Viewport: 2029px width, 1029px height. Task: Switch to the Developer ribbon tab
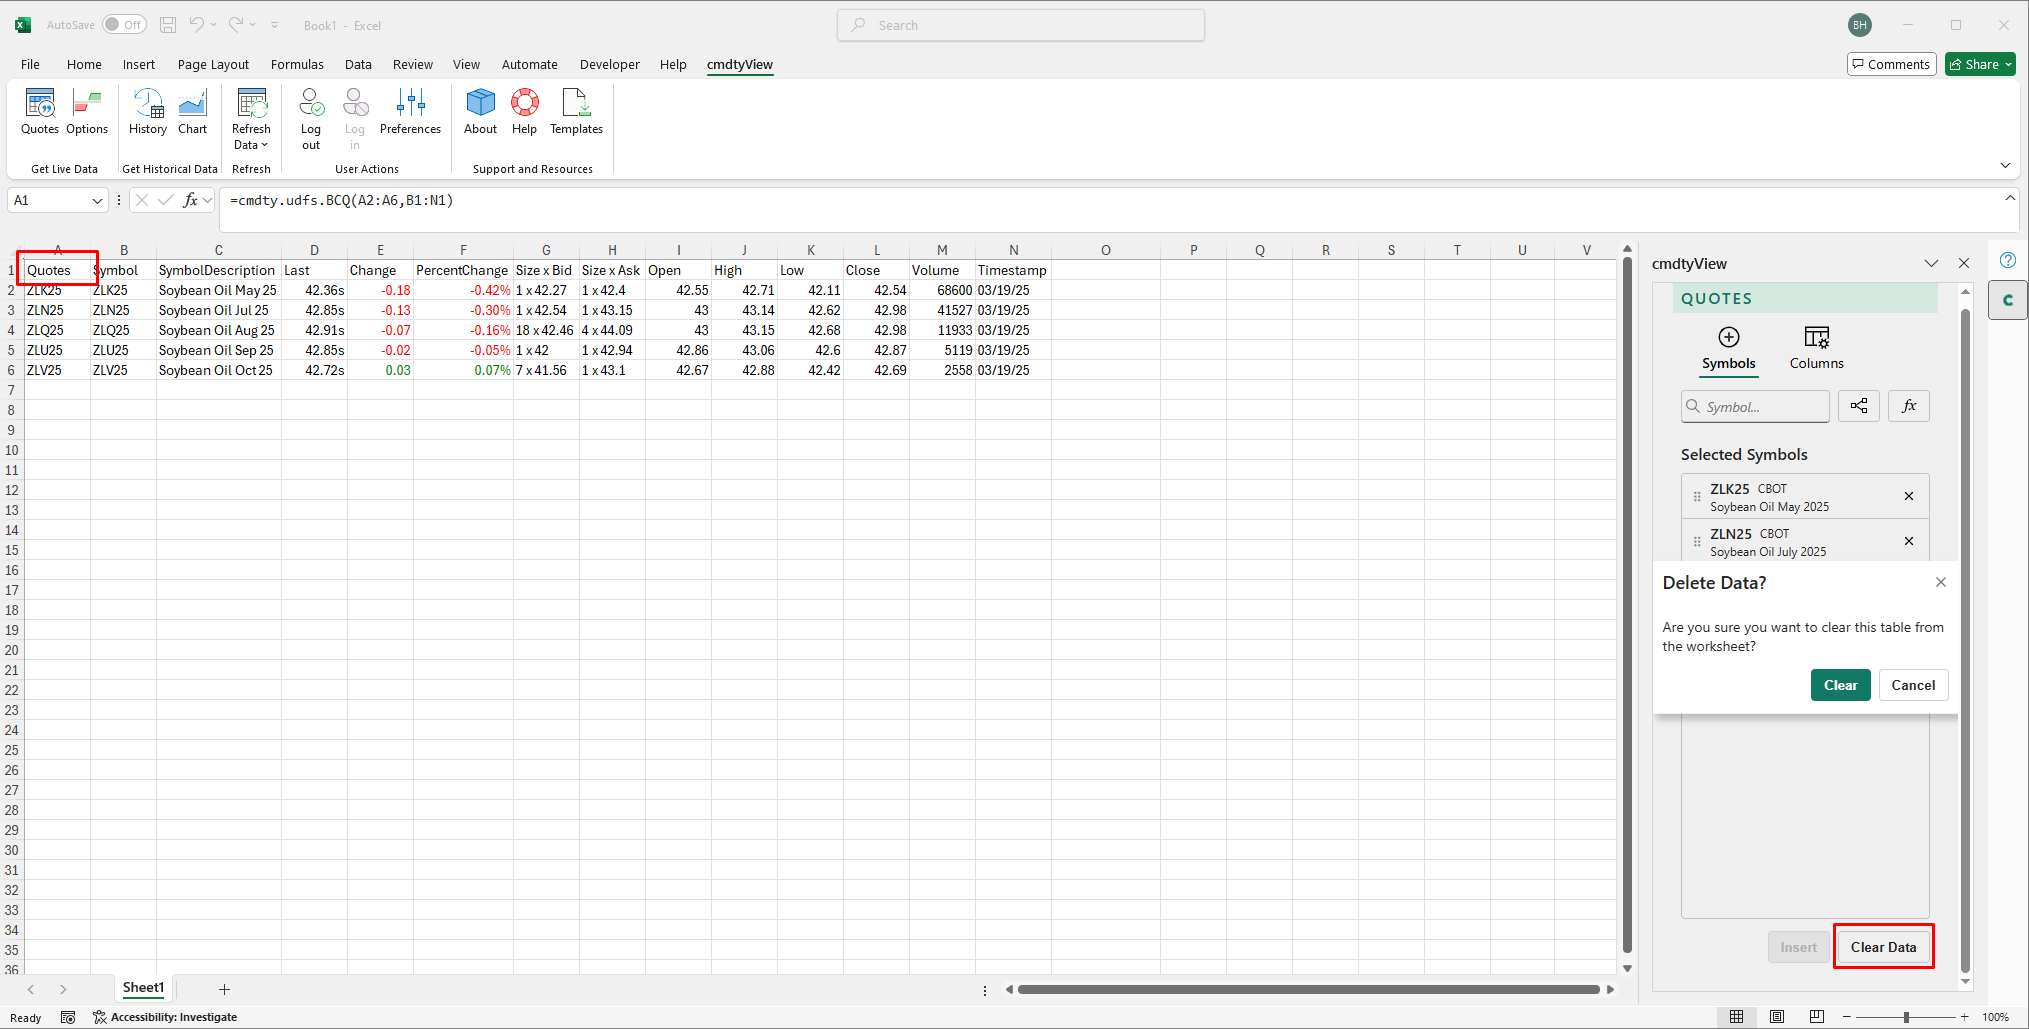[609, 64]
